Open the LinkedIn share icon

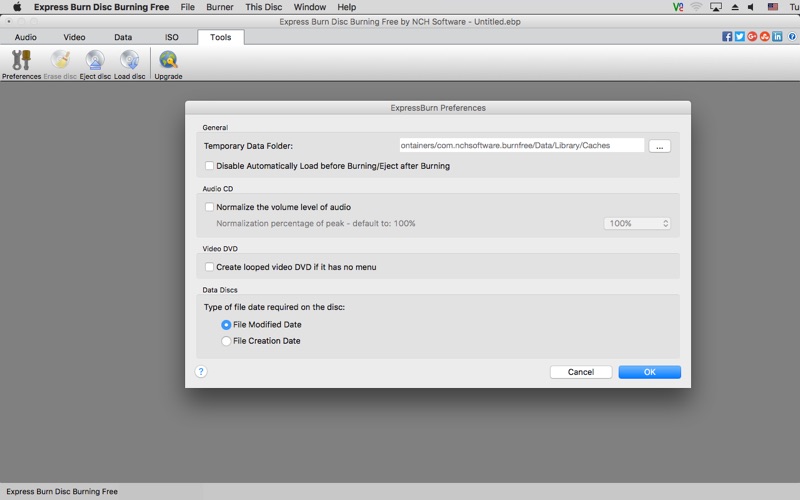(777, 36)
